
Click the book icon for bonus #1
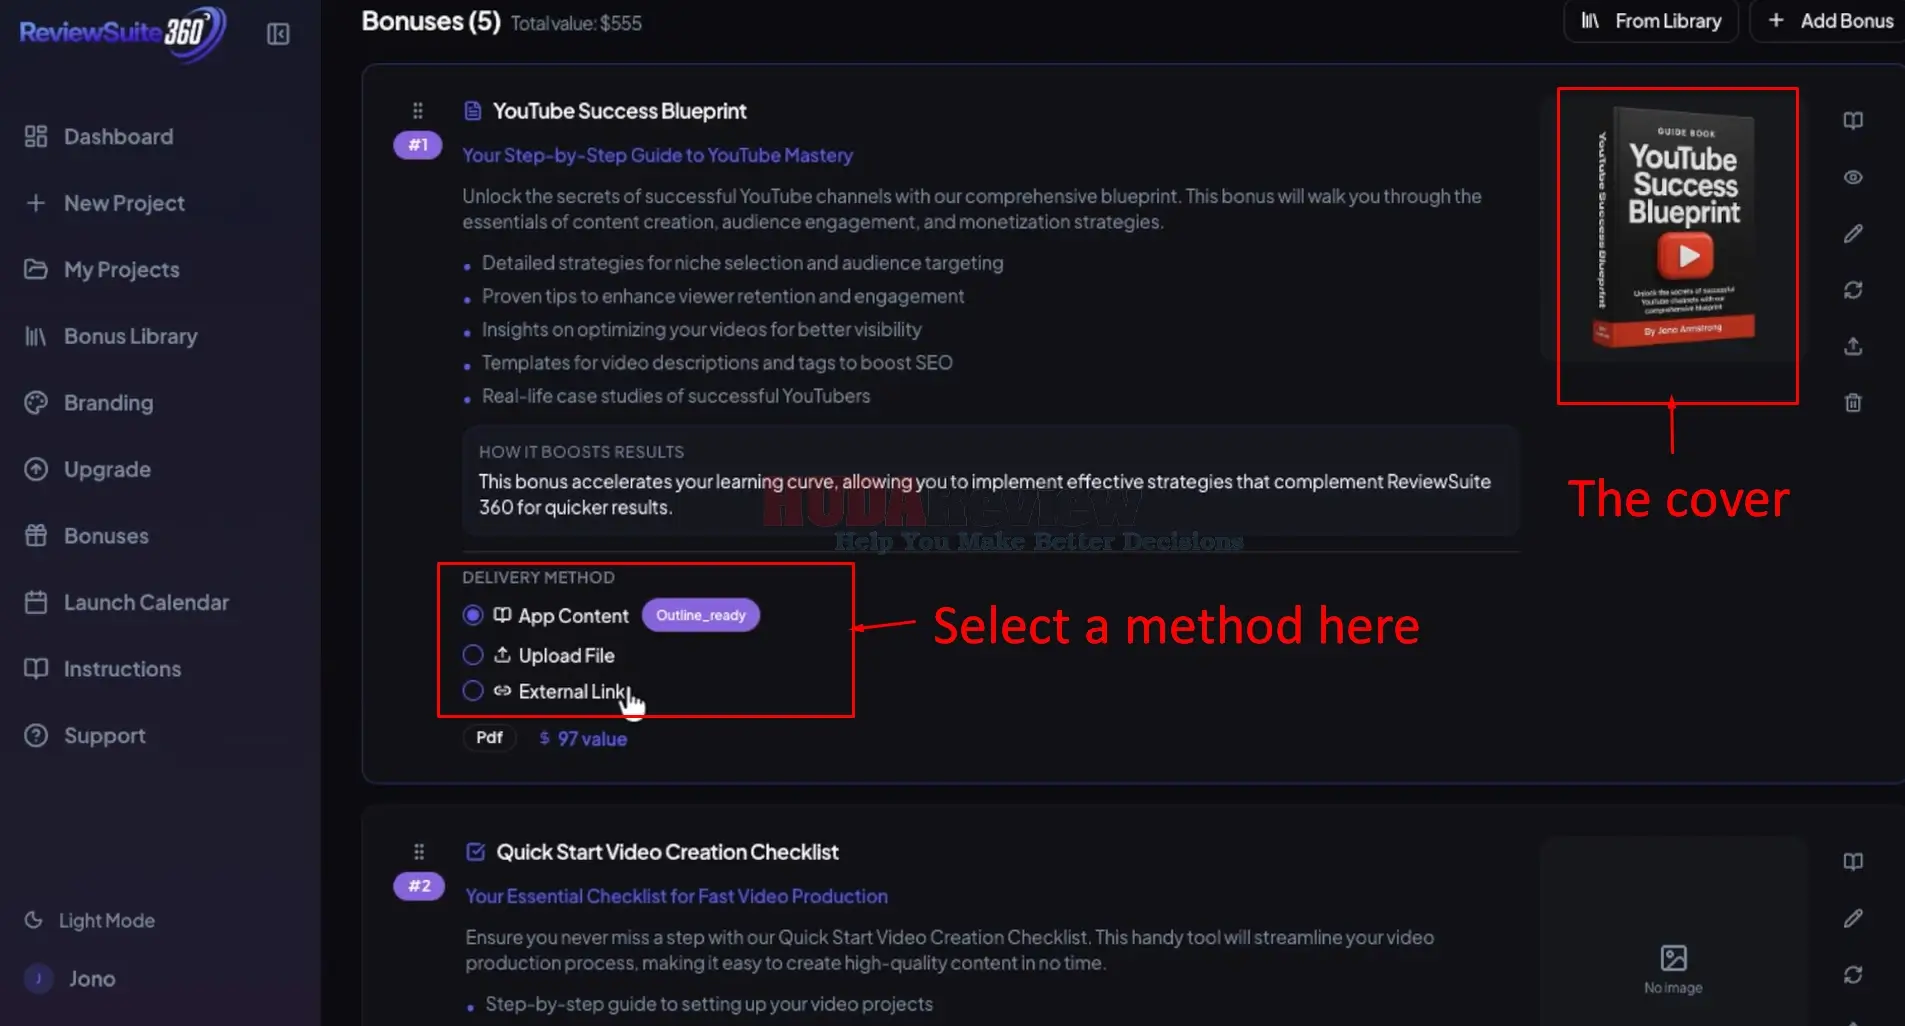(x=1853, y=121)
